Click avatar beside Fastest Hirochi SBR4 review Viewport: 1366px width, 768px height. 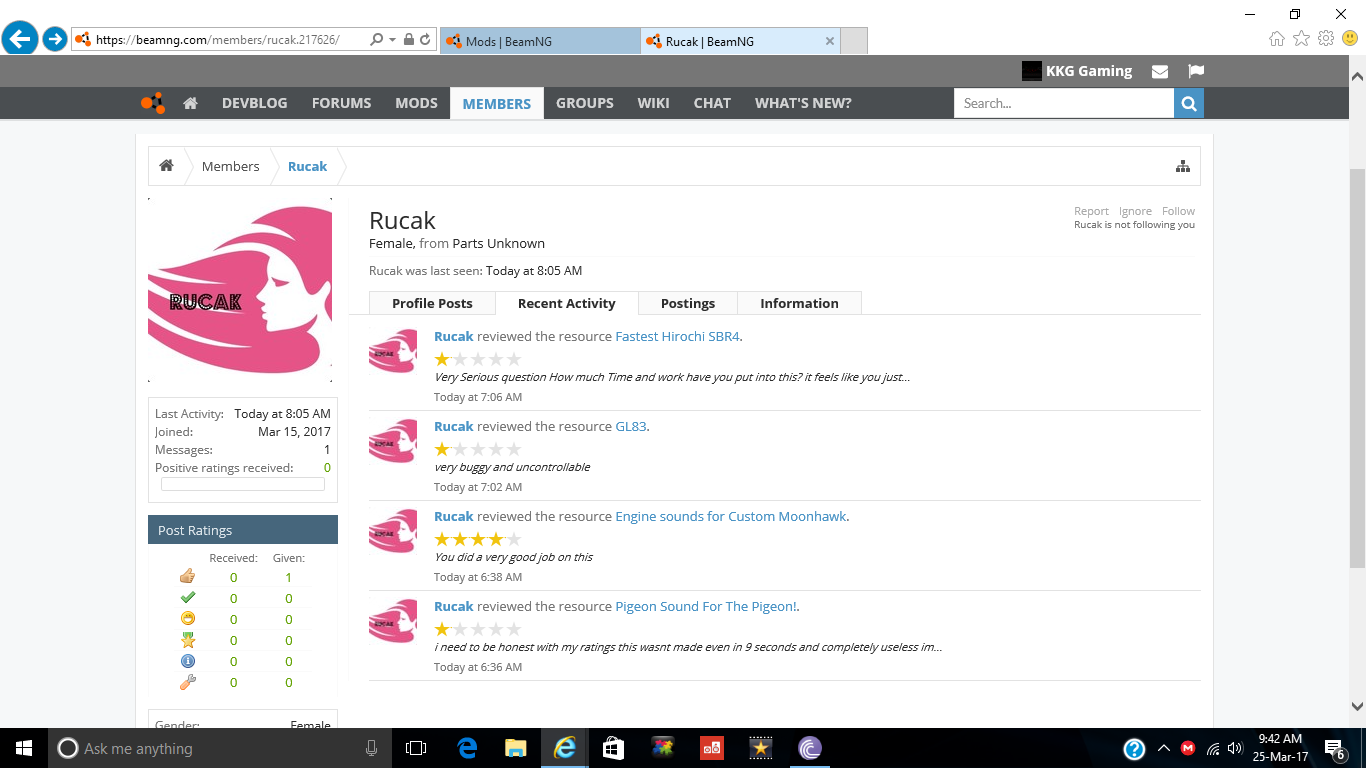(393, 351)
